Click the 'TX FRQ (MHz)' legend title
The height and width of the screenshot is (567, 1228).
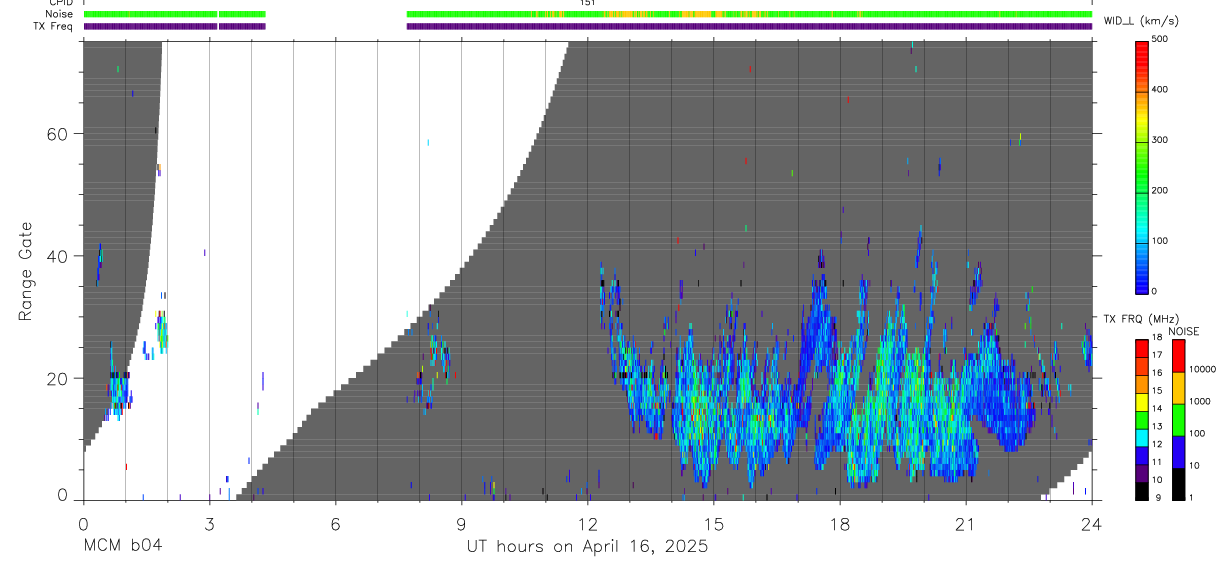(x=1140, y=319)
